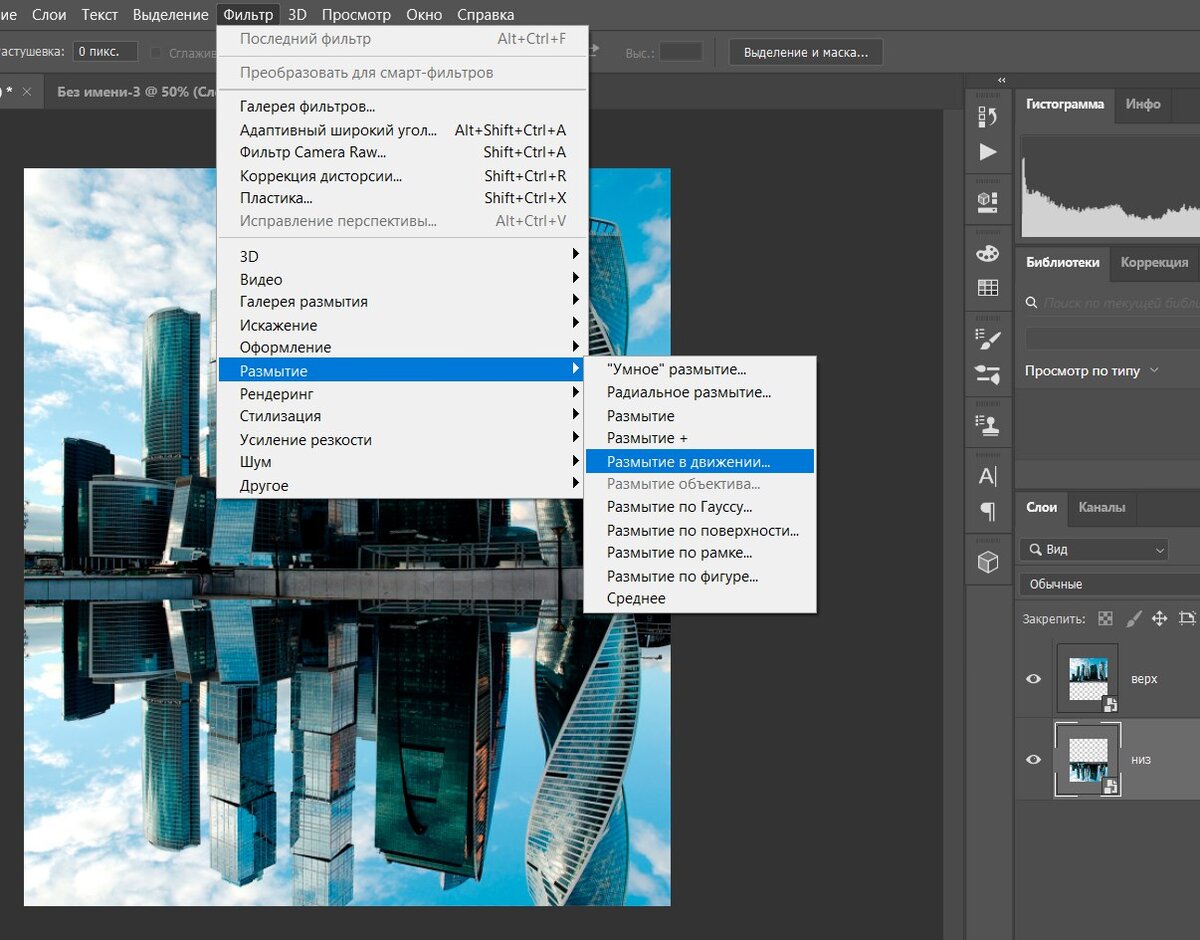This screenshot has width=1200, height=940.
Task: Toggle the Сглаживание anti-alias checkbox
Action: pyautogui.click(x=156, y=52)
